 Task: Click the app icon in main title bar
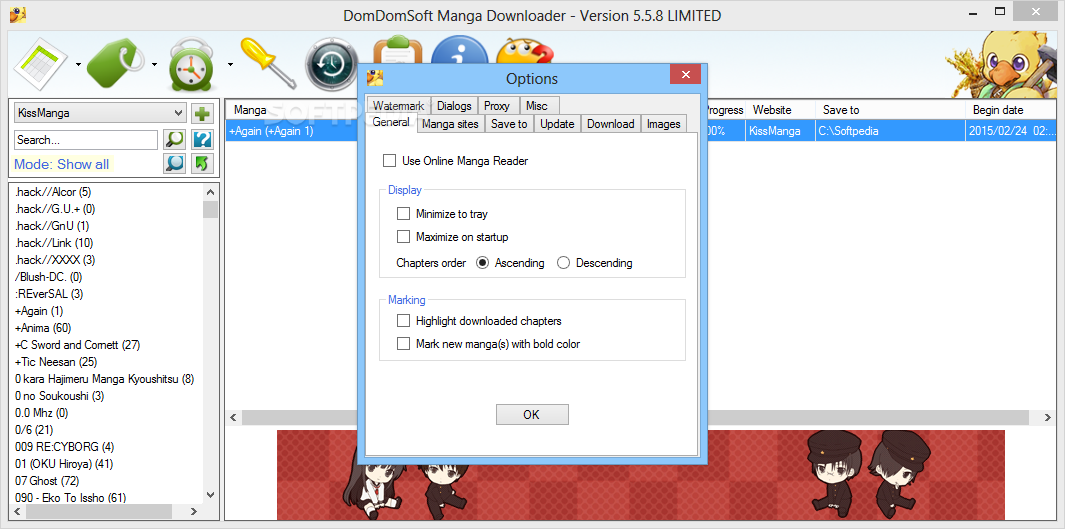pyautogui.click(x=17, y=15)
